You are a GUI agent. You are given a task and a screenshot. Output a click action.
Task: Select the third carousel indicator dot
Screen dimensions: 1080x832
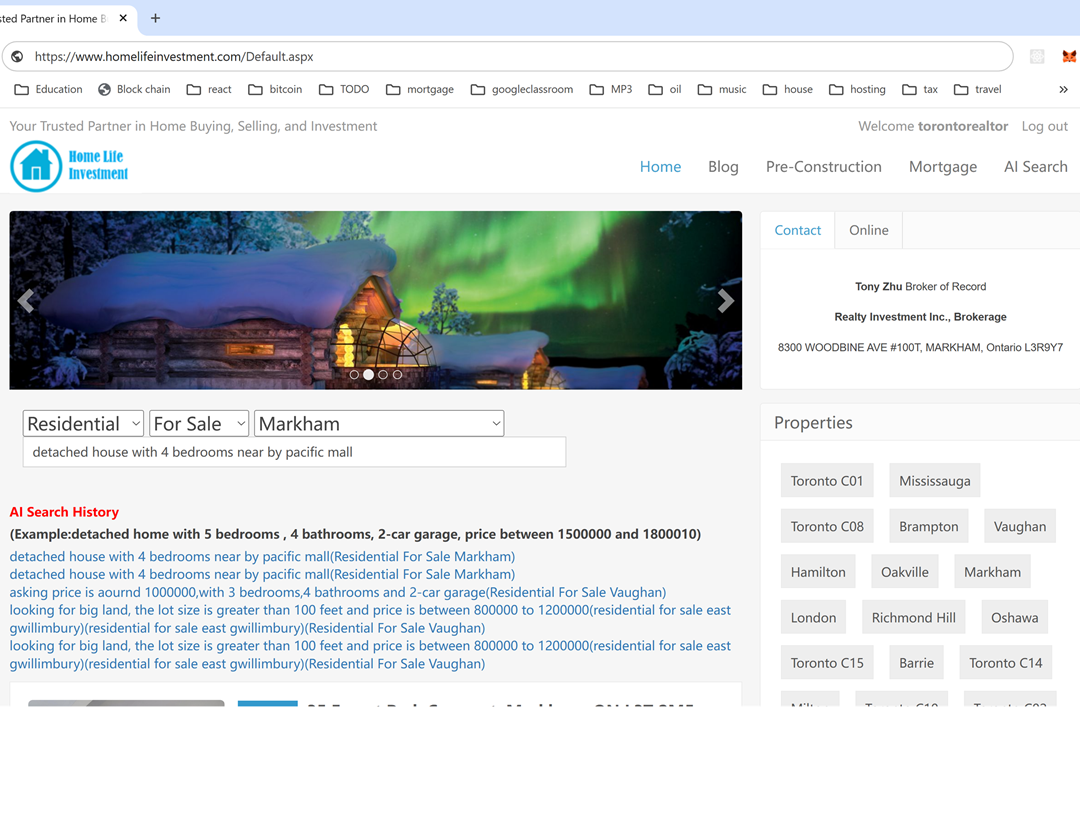click(383, 375)
